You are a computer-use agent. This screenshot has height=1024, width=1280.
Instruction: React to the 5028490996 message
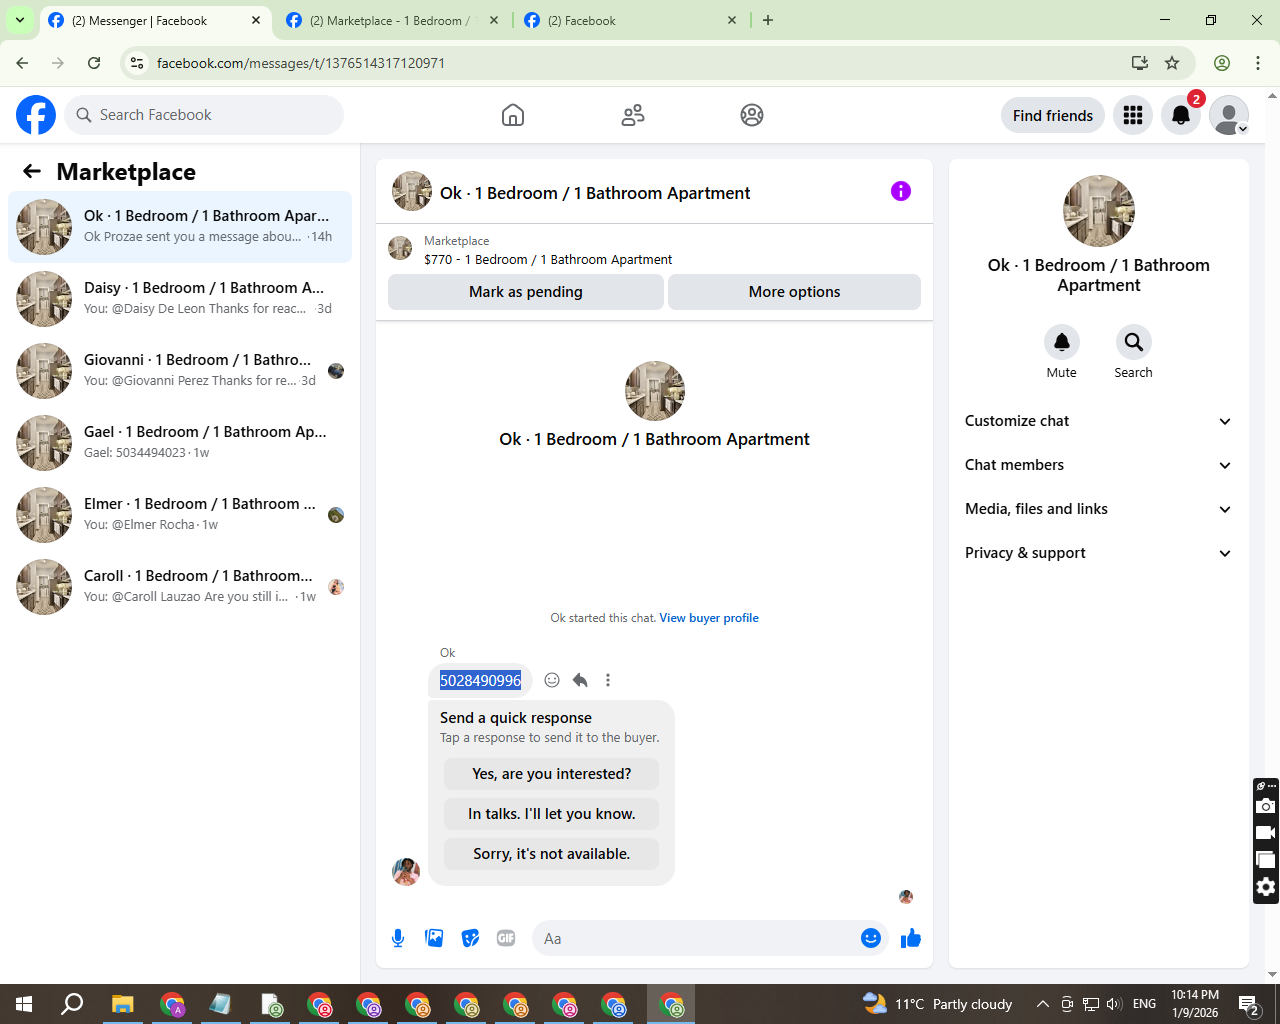(552, 680)
